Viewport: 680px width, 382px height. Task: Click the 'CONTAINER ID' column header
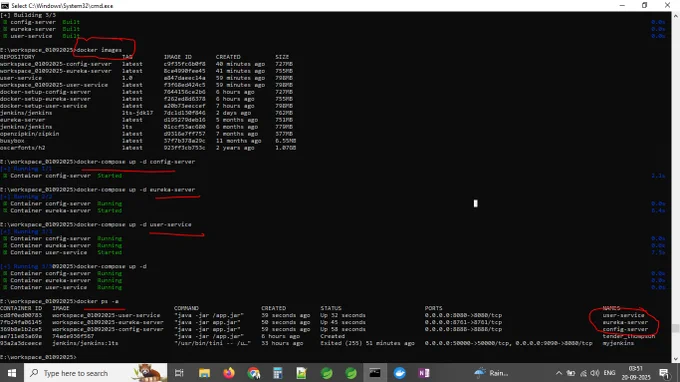click(x=21, y=308)
